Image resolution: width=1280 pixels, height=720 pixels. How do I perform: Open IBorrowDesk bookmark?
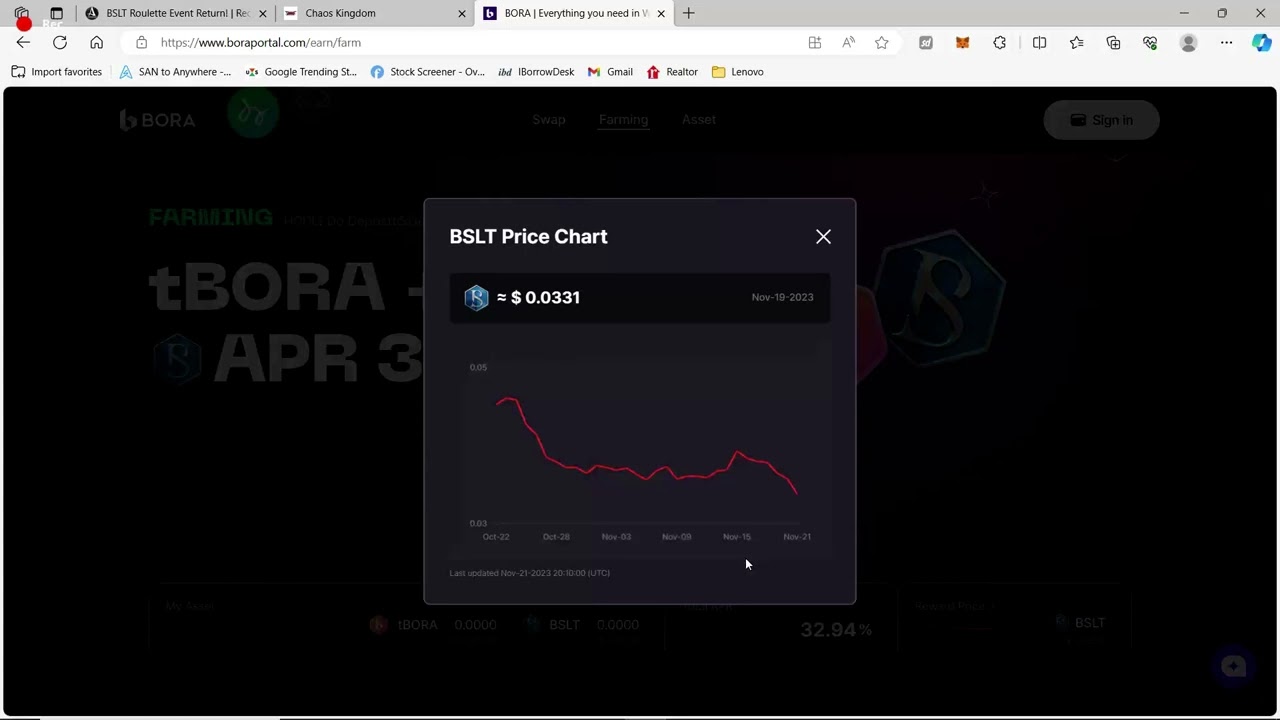pos(536,72)
